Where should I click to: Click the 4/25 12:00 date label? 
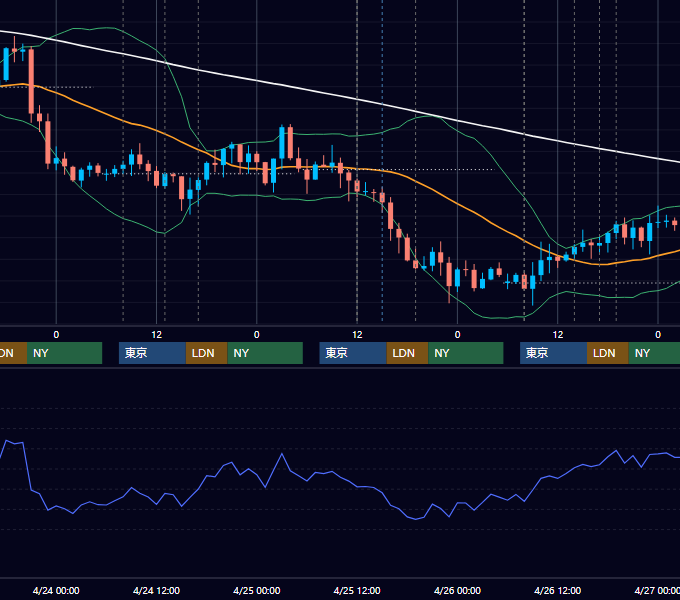(357, 590)
